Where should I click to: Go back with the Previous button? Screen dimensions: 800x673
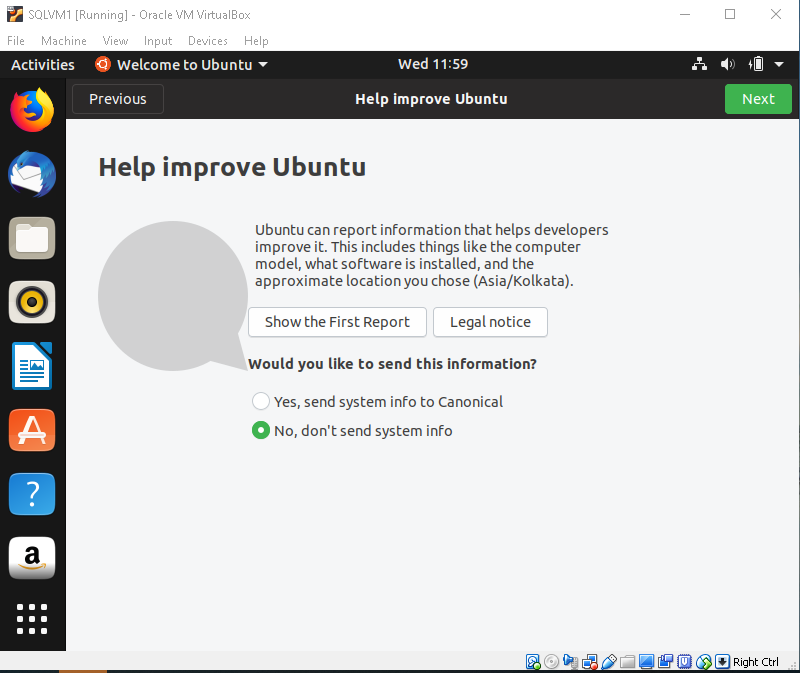(x=118, y=99)
